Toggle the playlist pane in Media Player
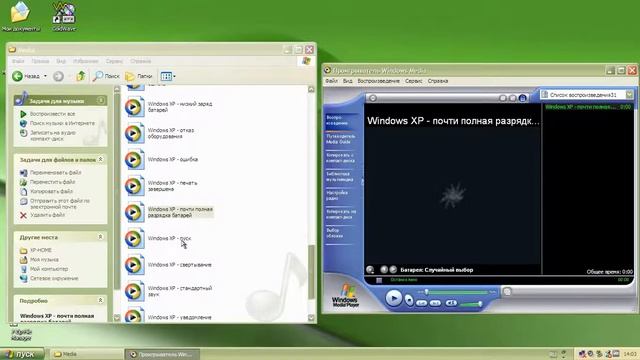The image size is (640, 360). [x=522, y=98]
